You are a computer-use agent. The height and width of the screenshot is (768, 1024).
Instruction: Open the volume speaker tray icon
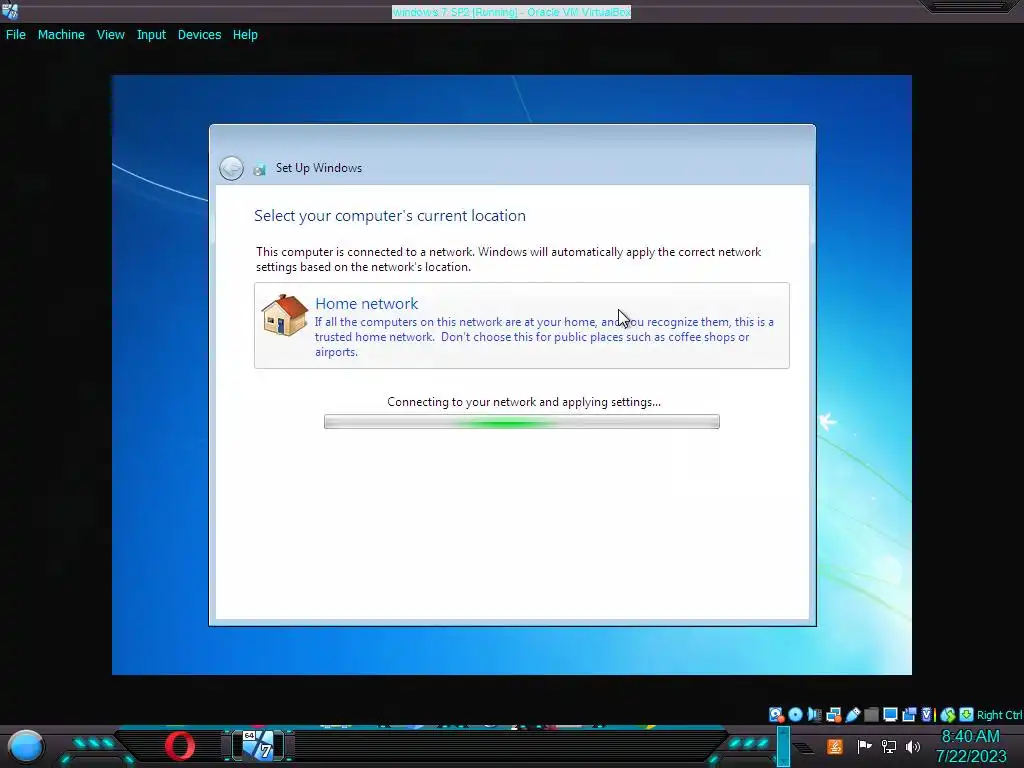click(x=913, y=746)
